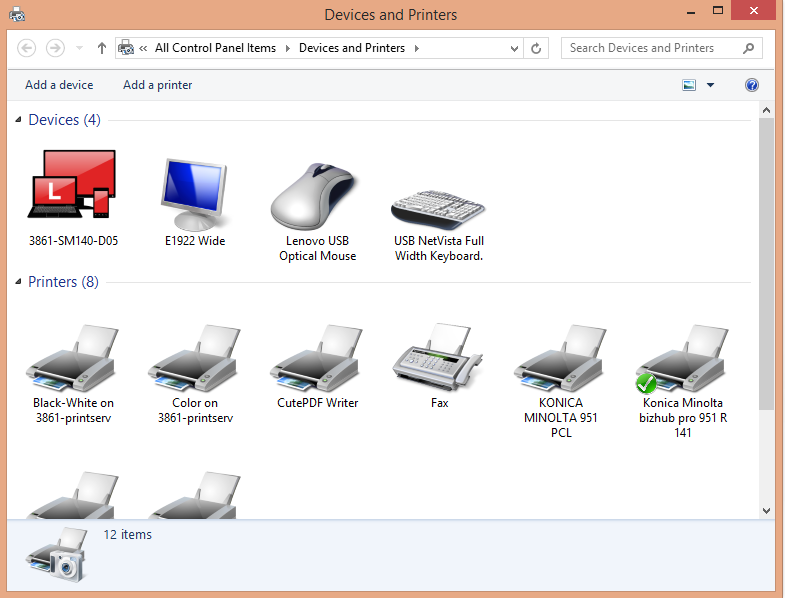The image size is (785, 598).
Task: Select the Color on 3861-printserv printer icon
Action: point(194,358)
